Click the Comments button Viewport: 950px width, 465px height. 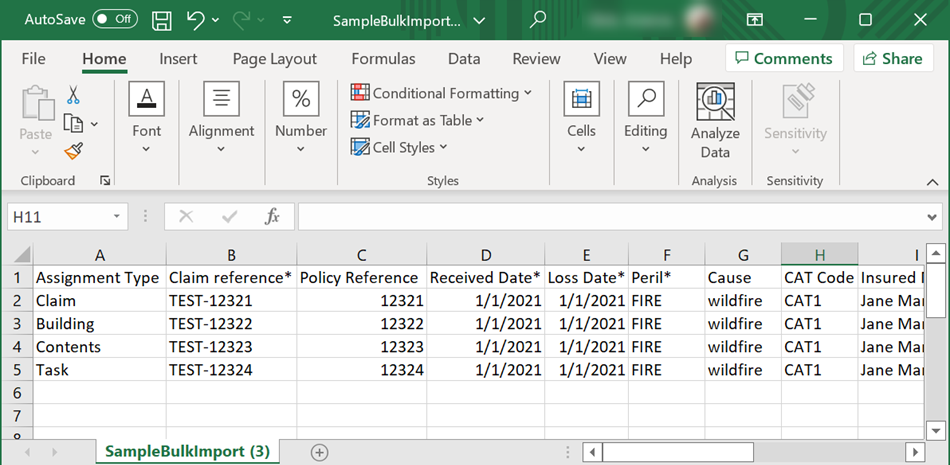pos(784,59)
